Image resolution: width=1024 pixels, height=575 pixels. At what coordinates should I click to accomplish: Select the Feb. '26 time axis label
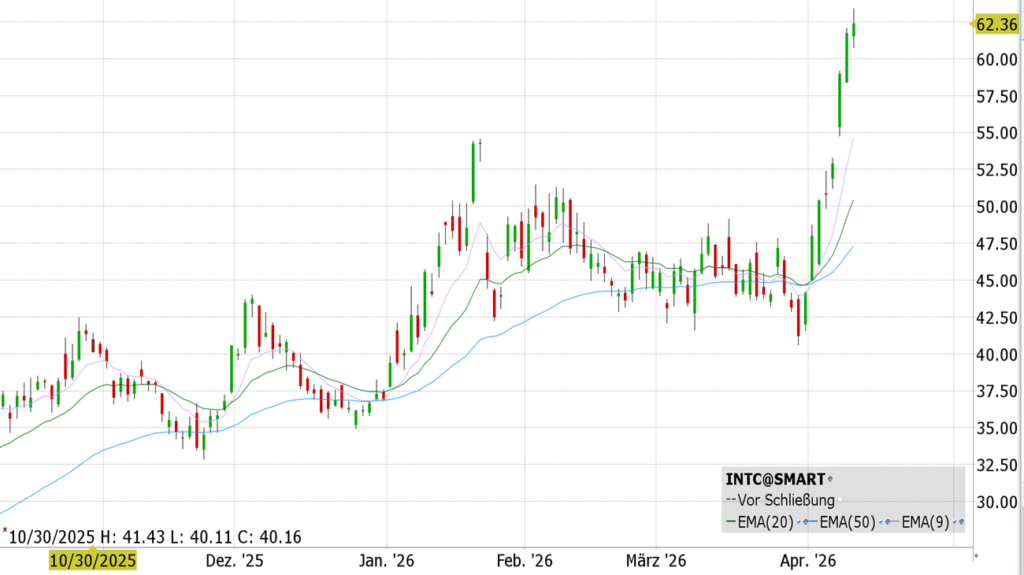(x=526, y=562)
